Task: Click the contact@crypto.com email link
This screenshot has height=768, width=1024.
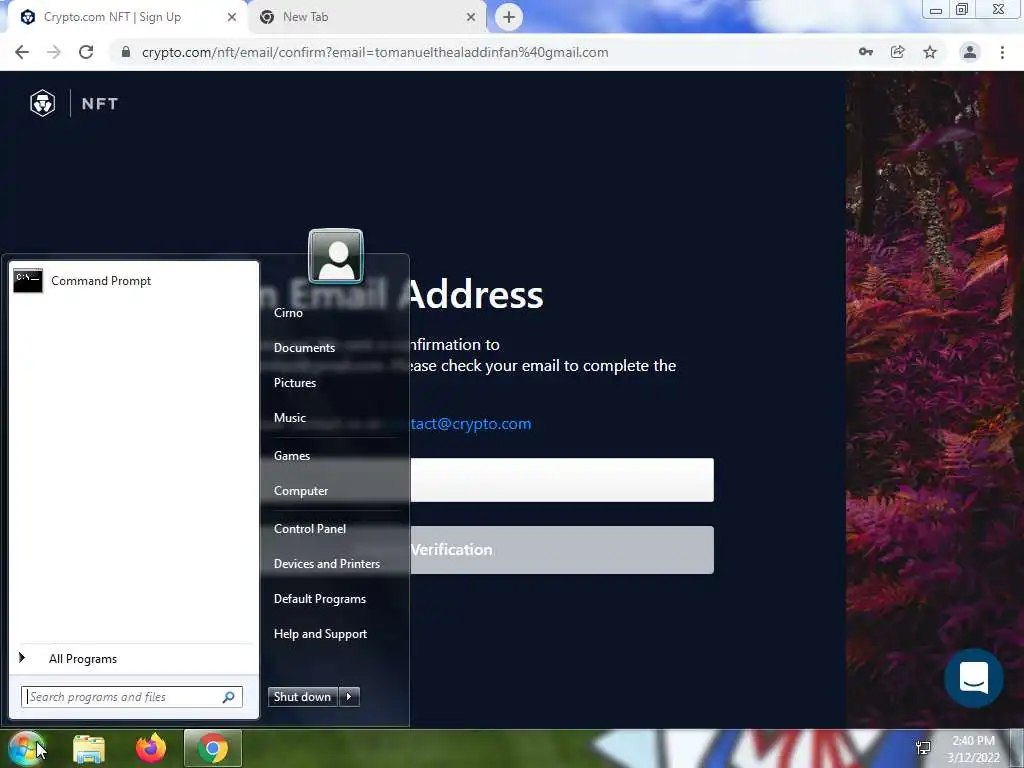Action: 470,424
